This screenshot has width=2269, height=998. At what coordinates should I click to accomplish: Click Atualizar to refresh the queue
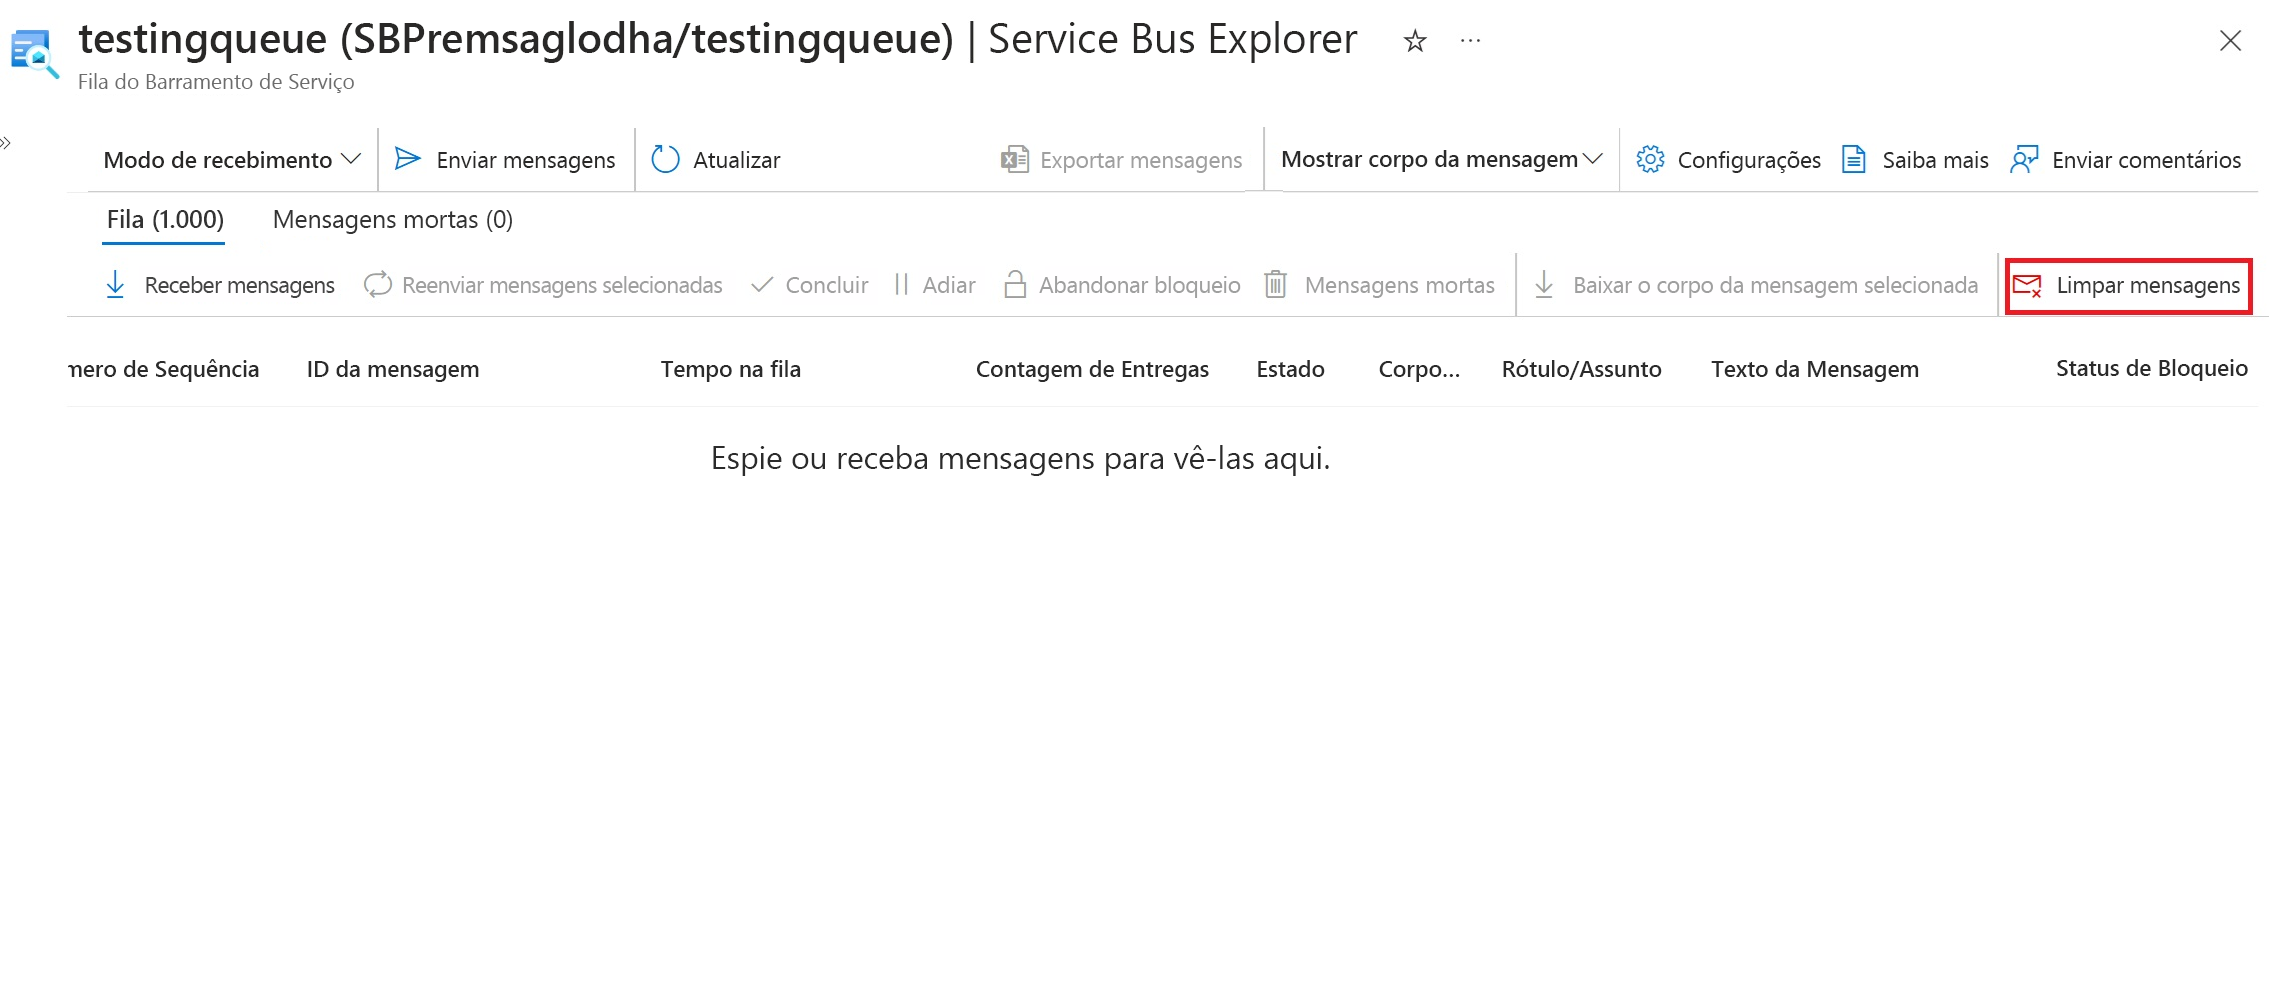[716, 160]
